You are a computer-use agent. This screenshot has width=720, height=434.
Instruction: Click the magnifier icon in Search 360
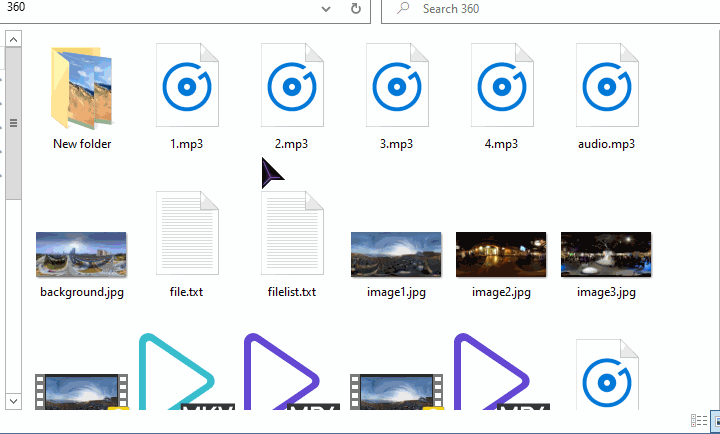pyautogui.click(x=403, y=8)
